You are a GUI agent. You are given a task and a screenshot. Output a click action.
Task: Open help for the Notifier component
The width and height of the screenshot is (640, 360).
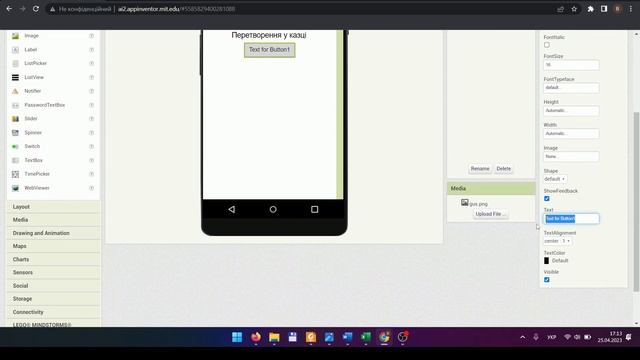(x=92, y=91)
